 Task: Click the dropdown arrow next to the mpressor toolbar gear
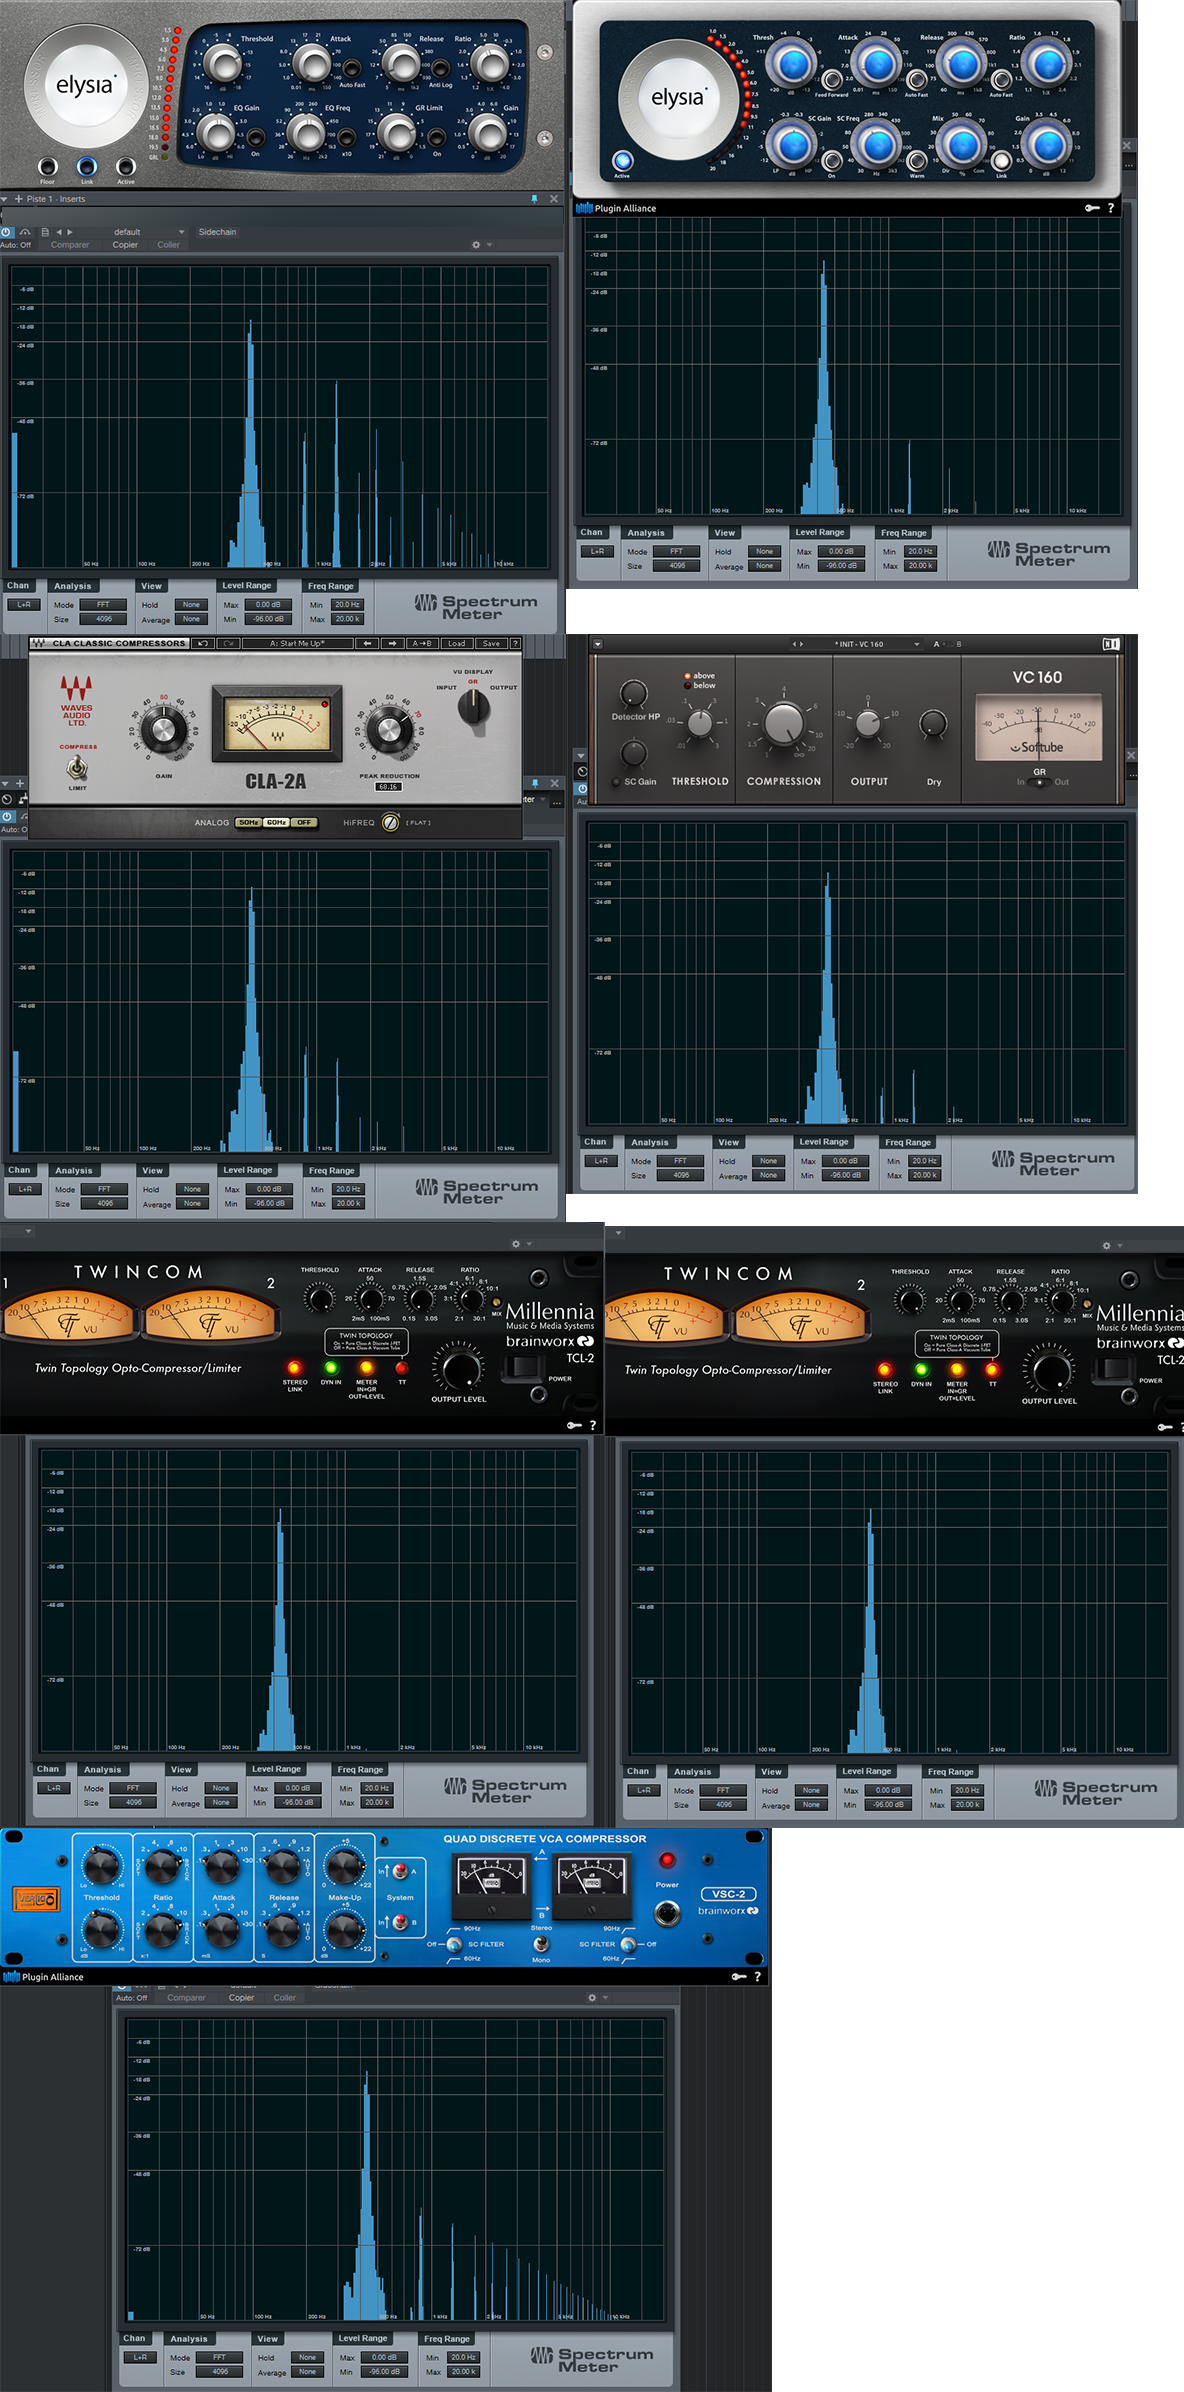pyautogui.click(x=489, y=245)
